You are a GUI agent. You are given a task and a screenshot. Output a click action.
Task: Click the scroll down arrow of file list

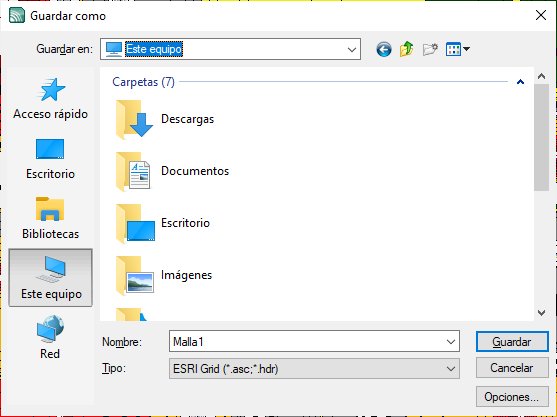coord(541,313)
